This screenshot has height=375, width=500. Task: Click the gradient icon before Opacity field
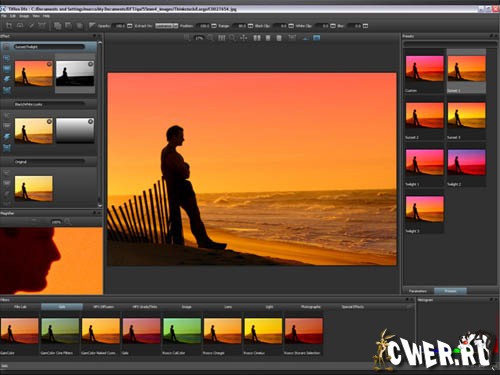(x=92, y=25)
